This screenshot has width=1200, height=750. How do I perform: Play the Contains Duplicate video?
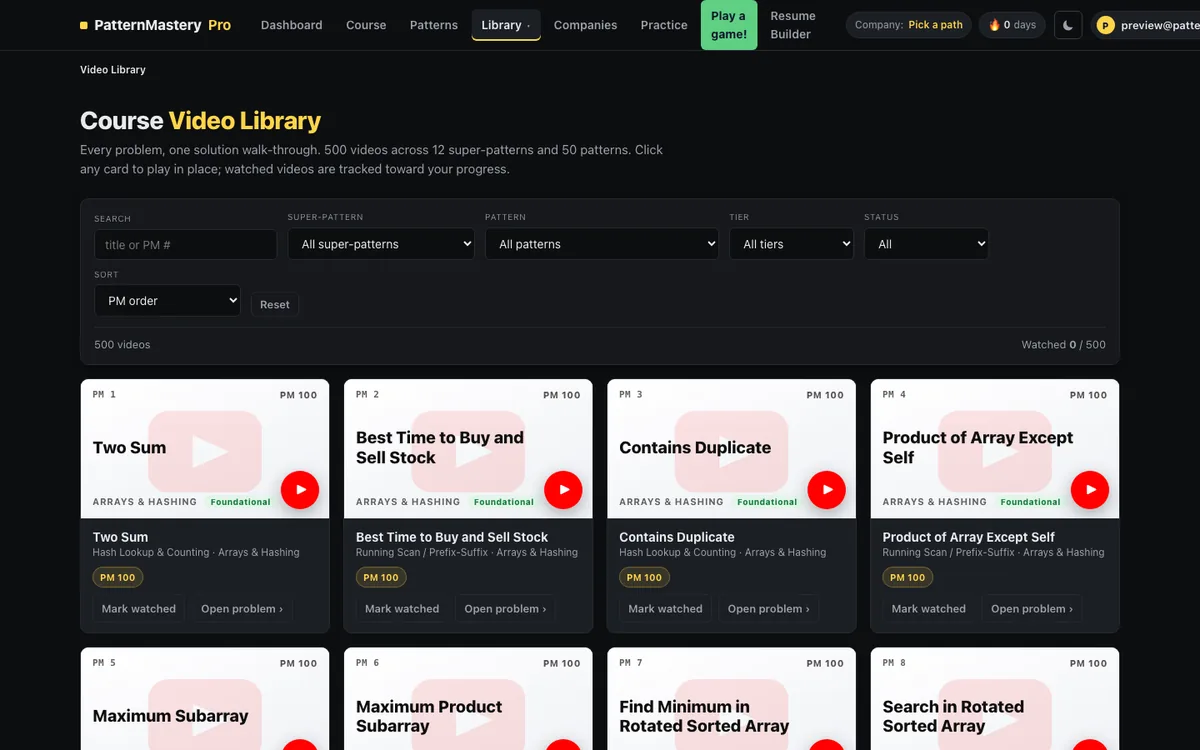(x=827, y=490)
